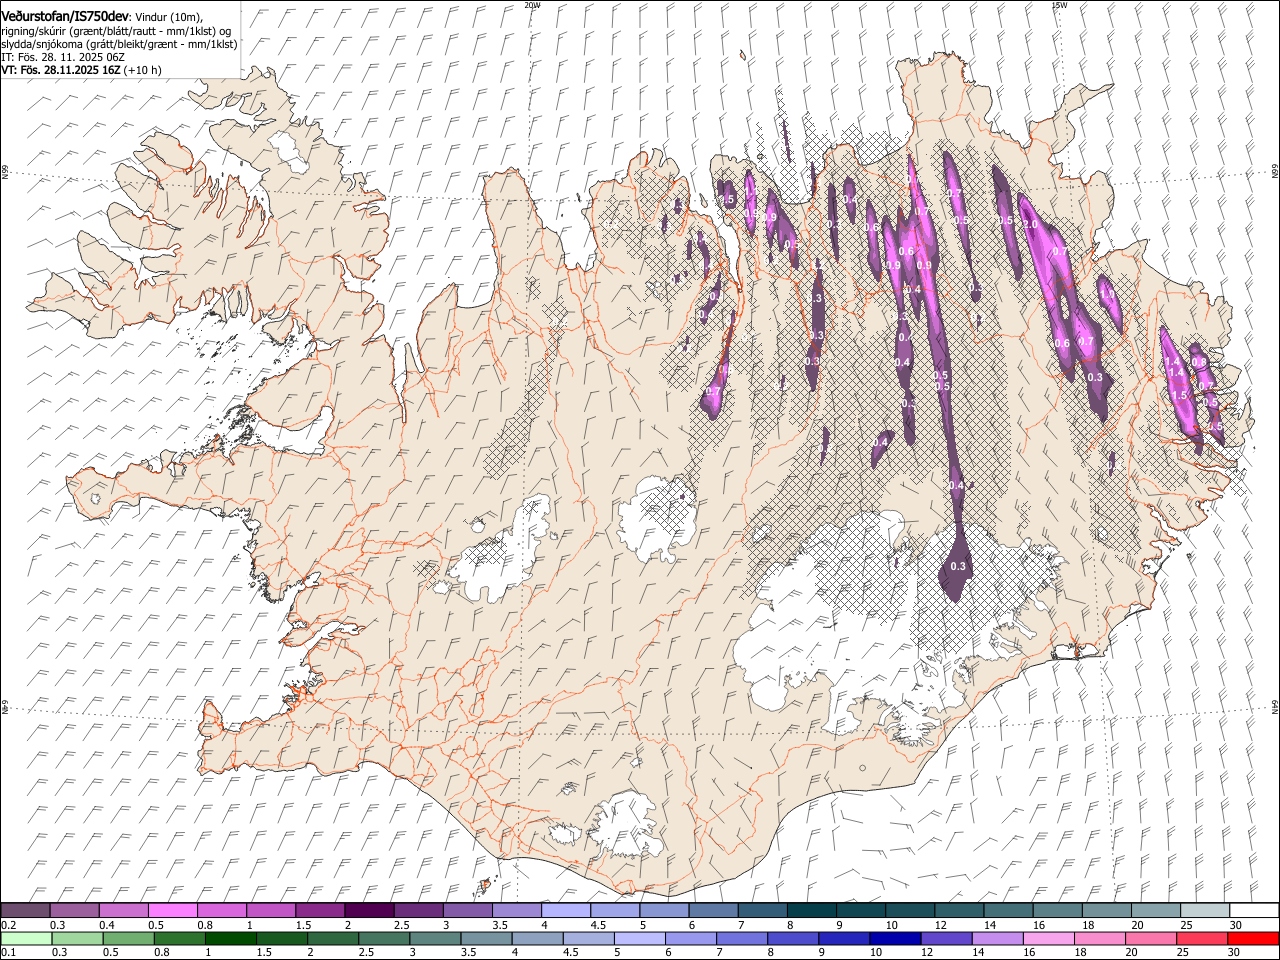This screenshot has width=1280, height=960.
Task: Pick the dark teal swatch labeled 8 in snow scale
Action: point(812,911)
